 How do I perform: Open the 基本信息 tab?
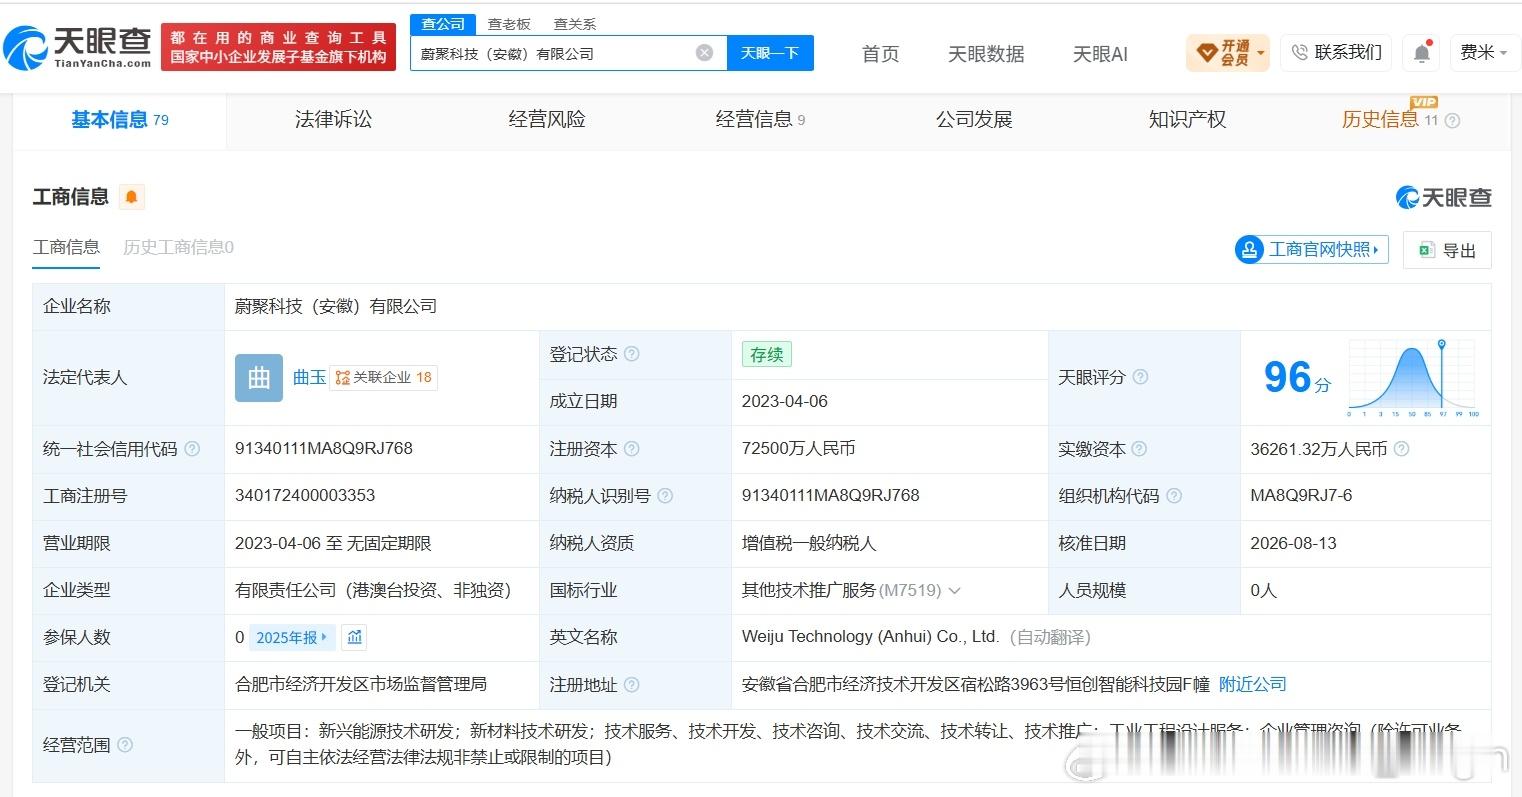[x=120, y=120]
